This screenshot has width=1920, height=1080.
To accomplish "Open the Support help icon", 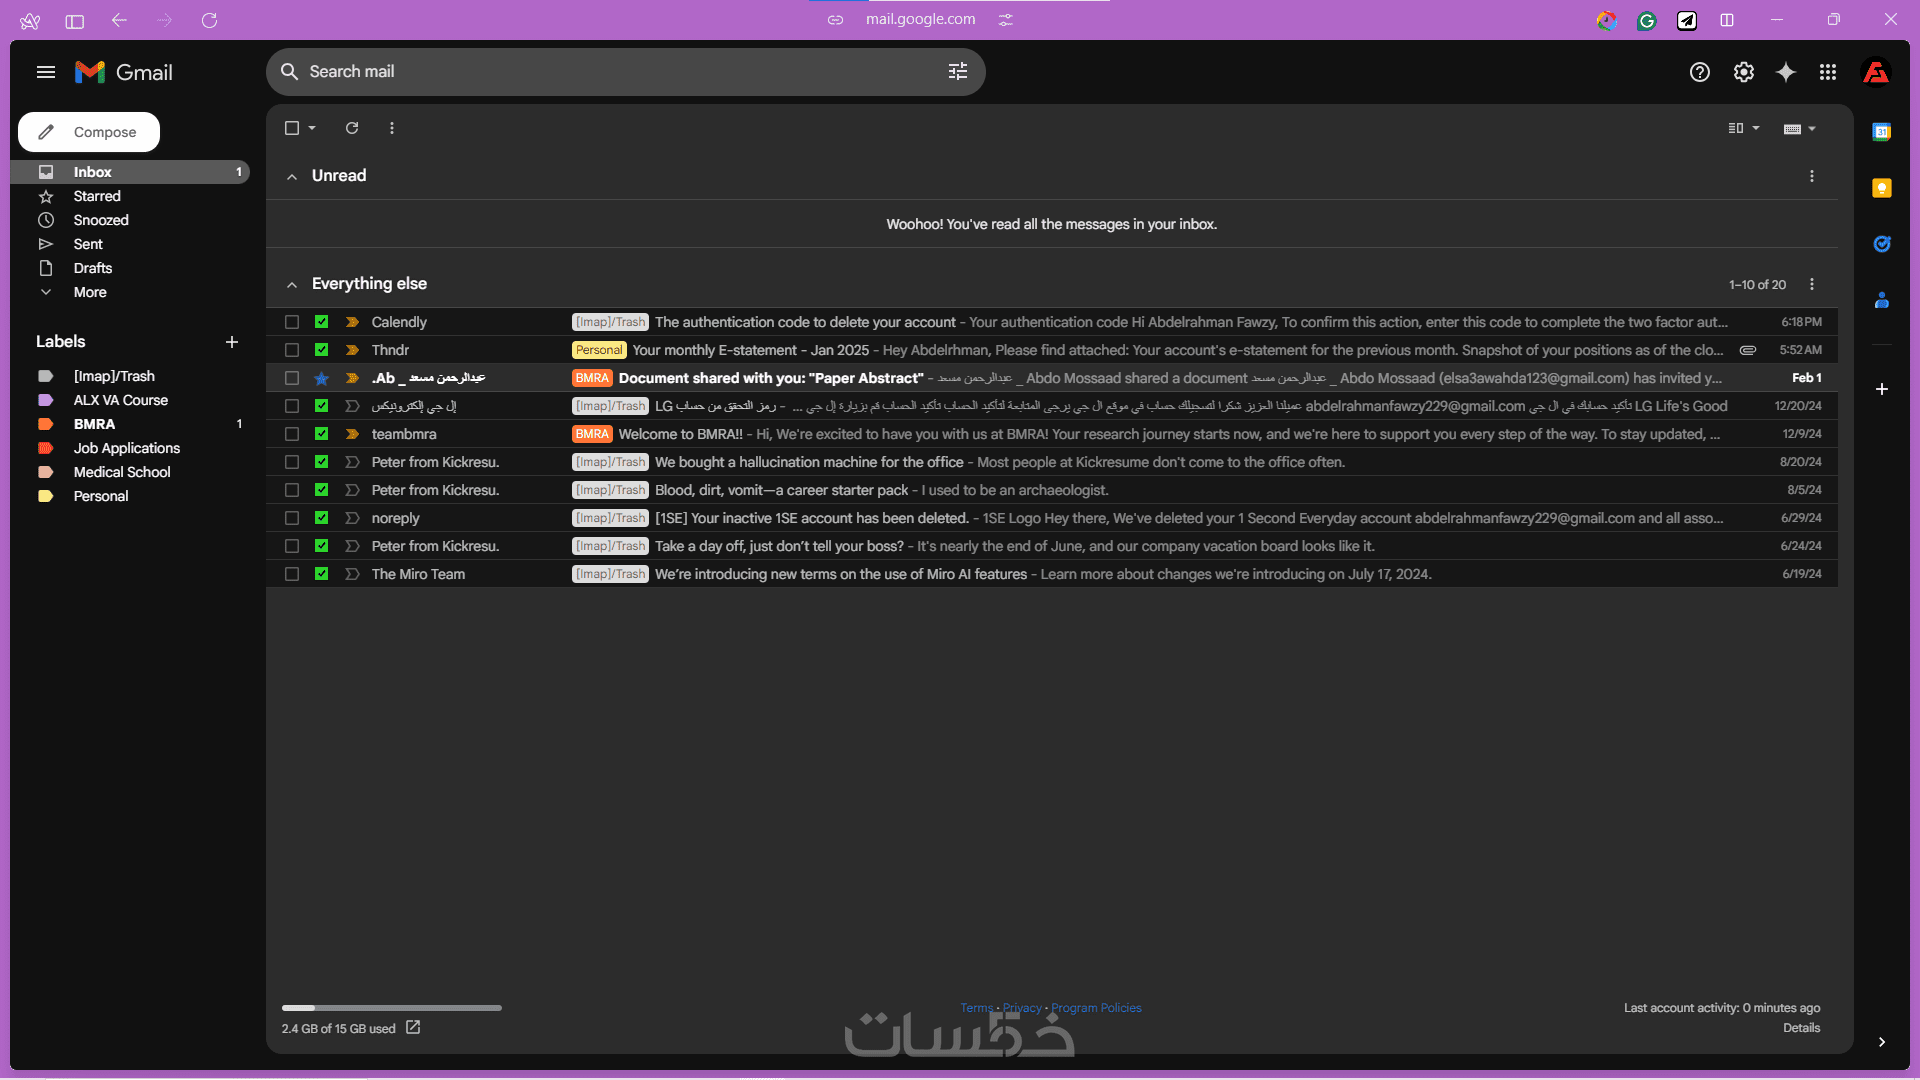I will click(x=1699, y=72).
